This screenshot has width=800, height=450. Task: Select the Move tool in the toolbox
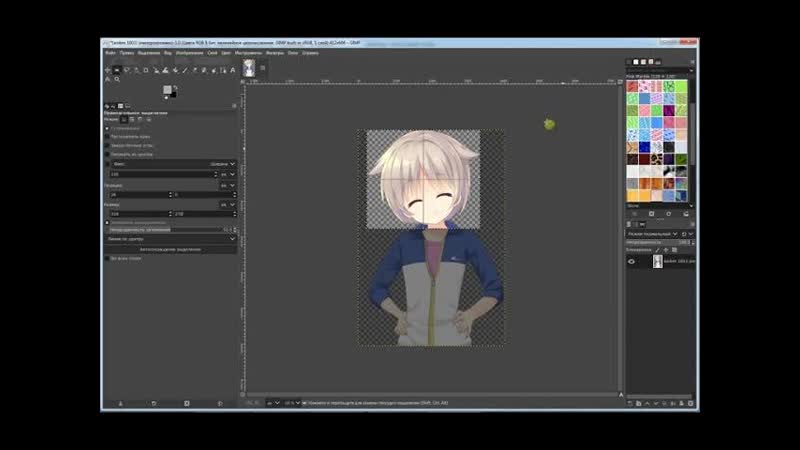[x=107, y=70]
